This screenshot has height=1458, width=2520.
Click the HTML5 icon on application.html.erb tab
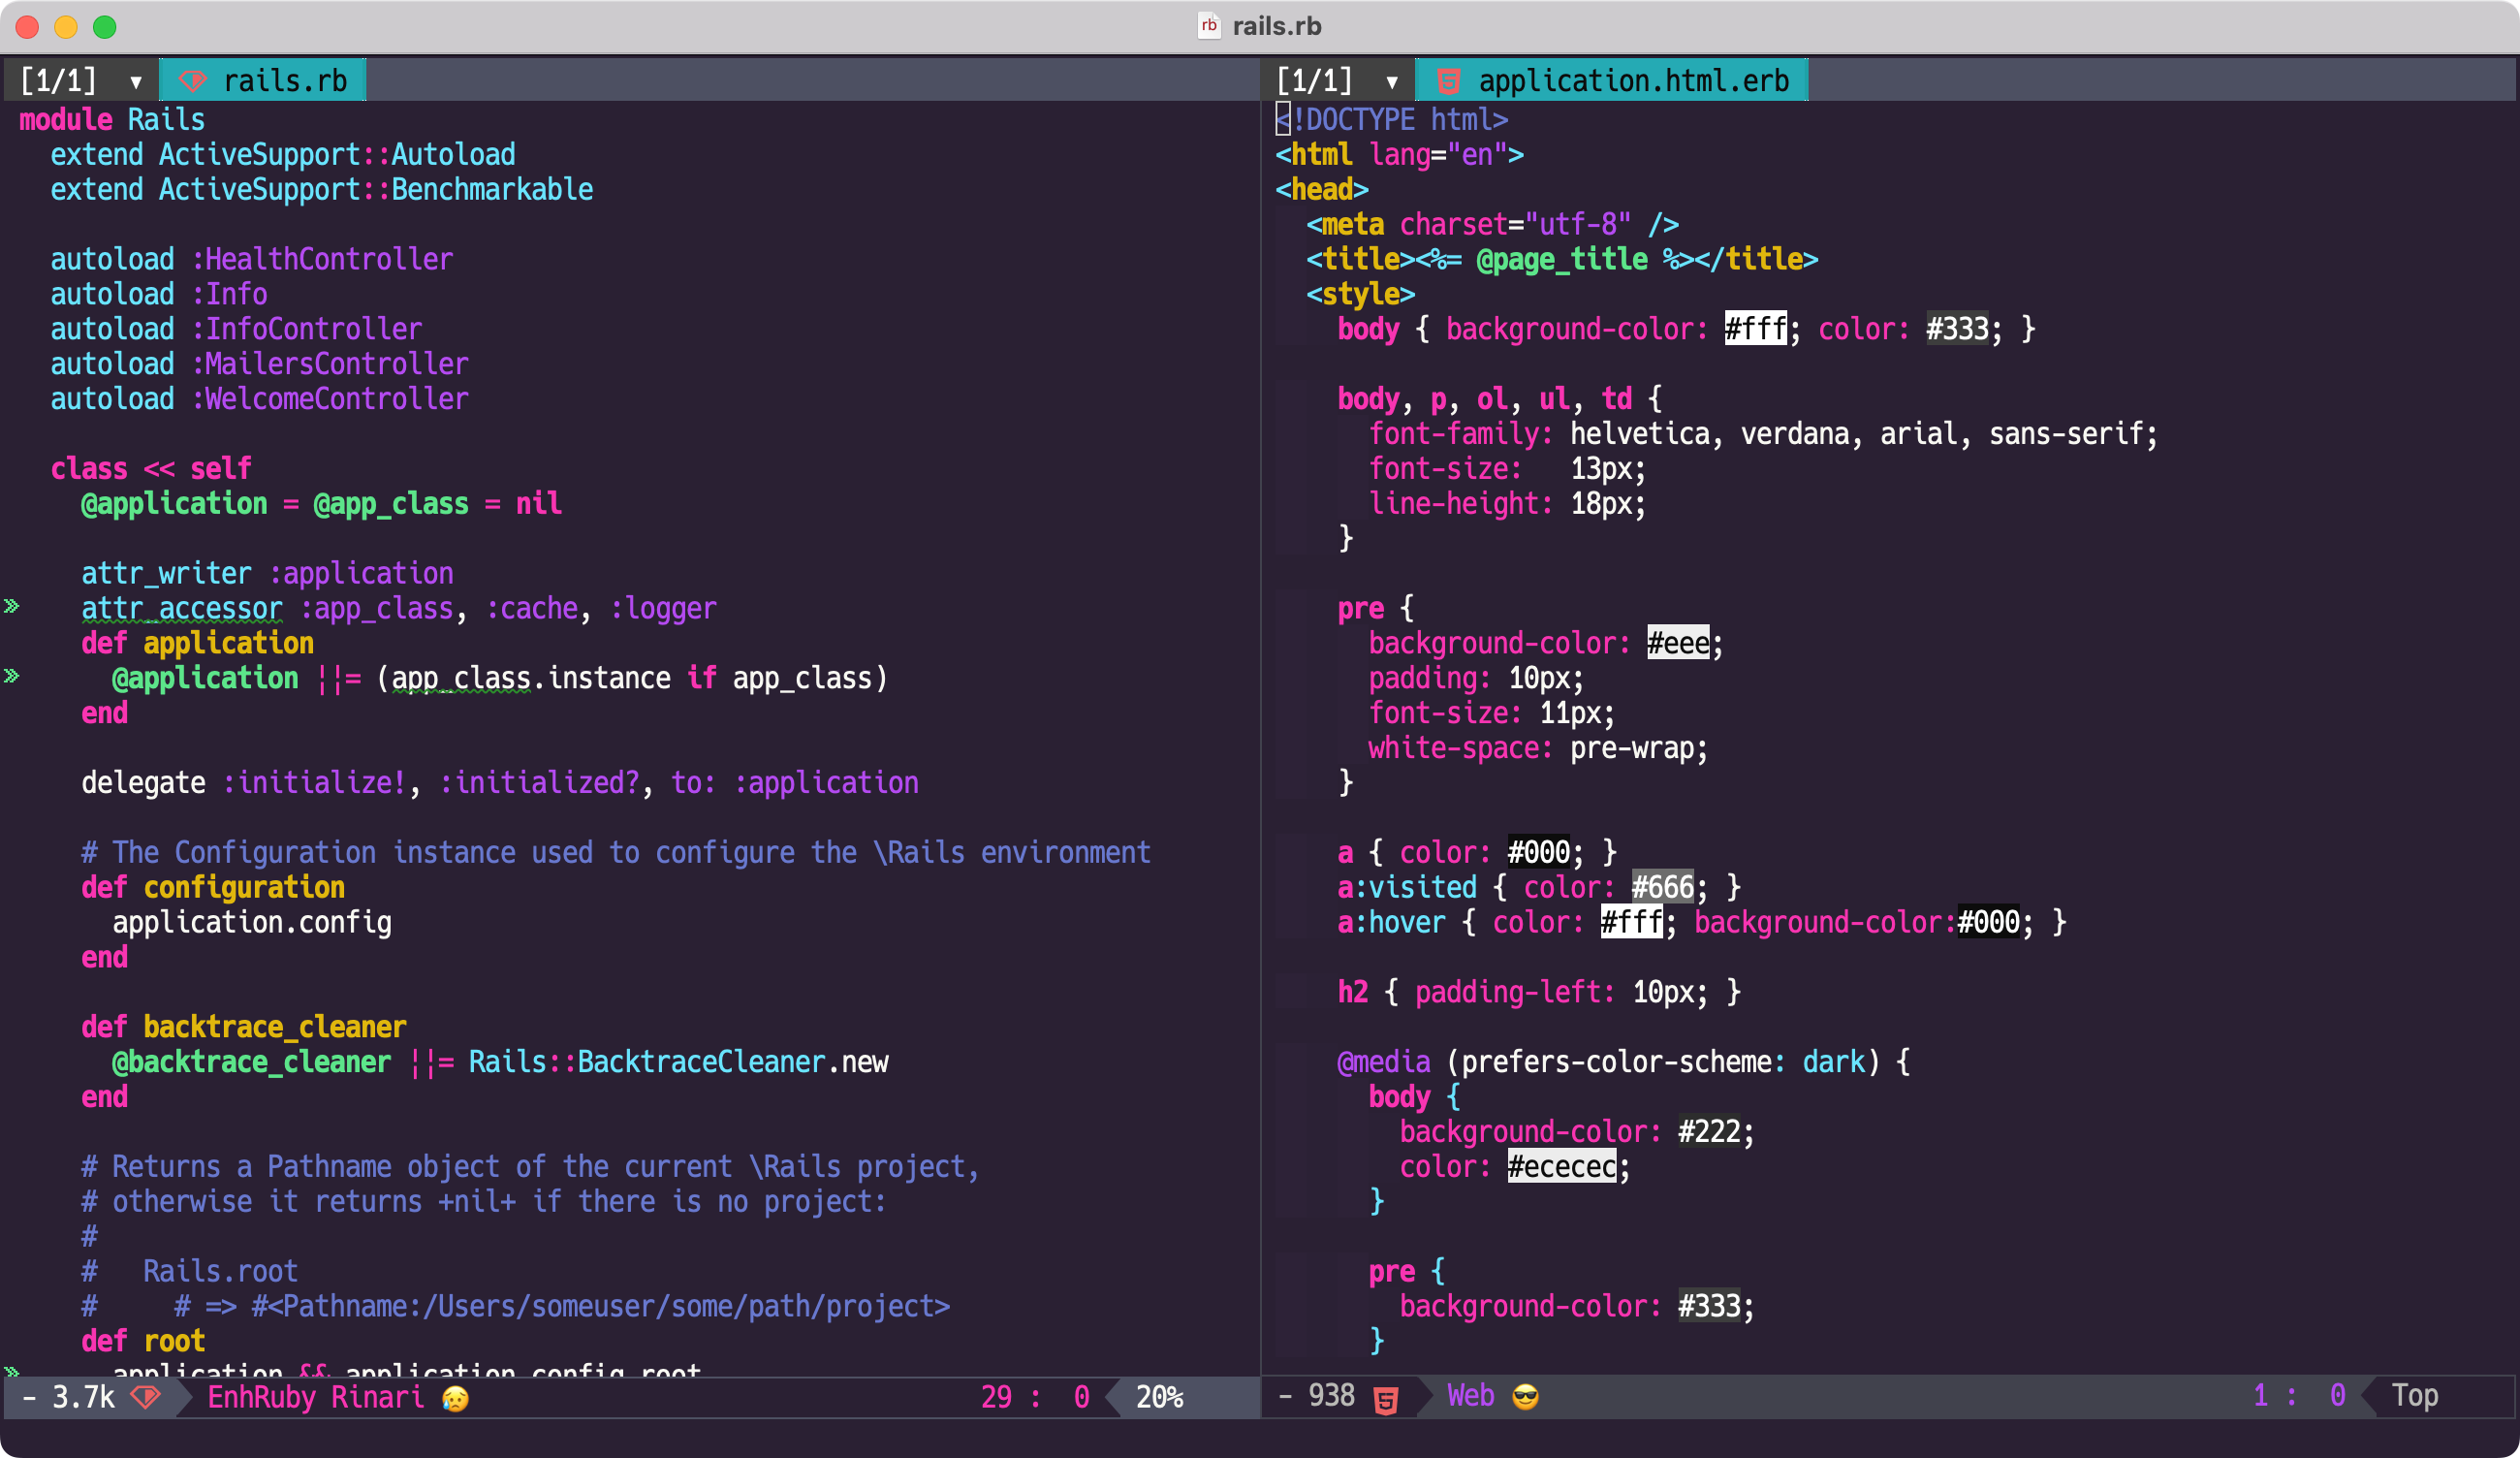coord(1448,81)
